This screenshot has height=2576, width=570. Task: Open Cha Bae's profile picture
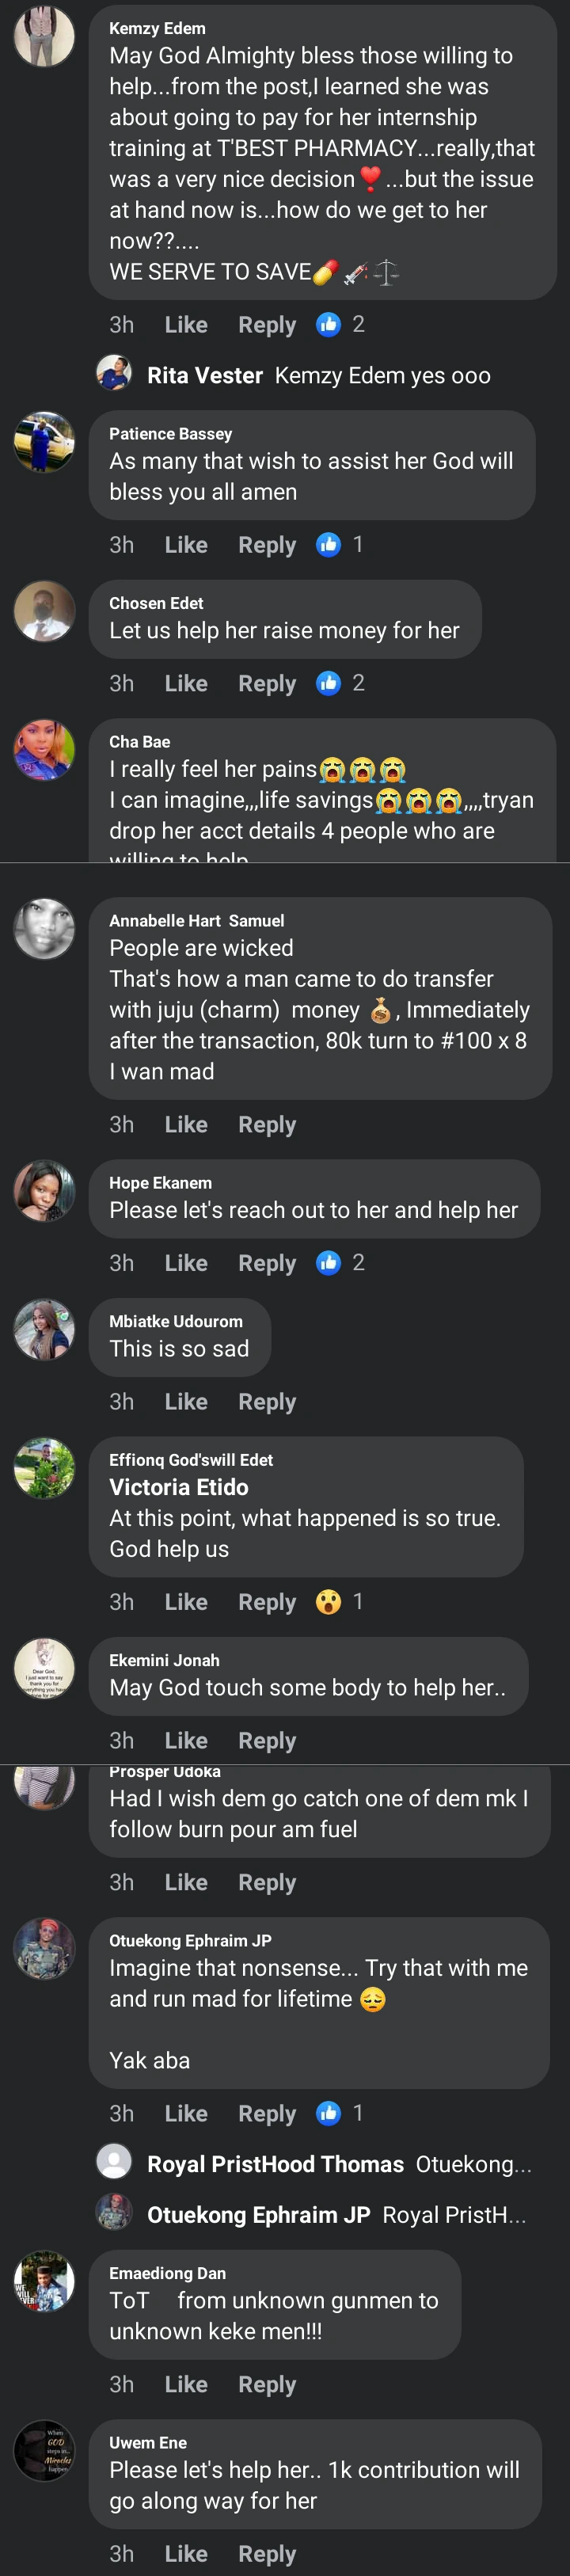coord(44,749)
